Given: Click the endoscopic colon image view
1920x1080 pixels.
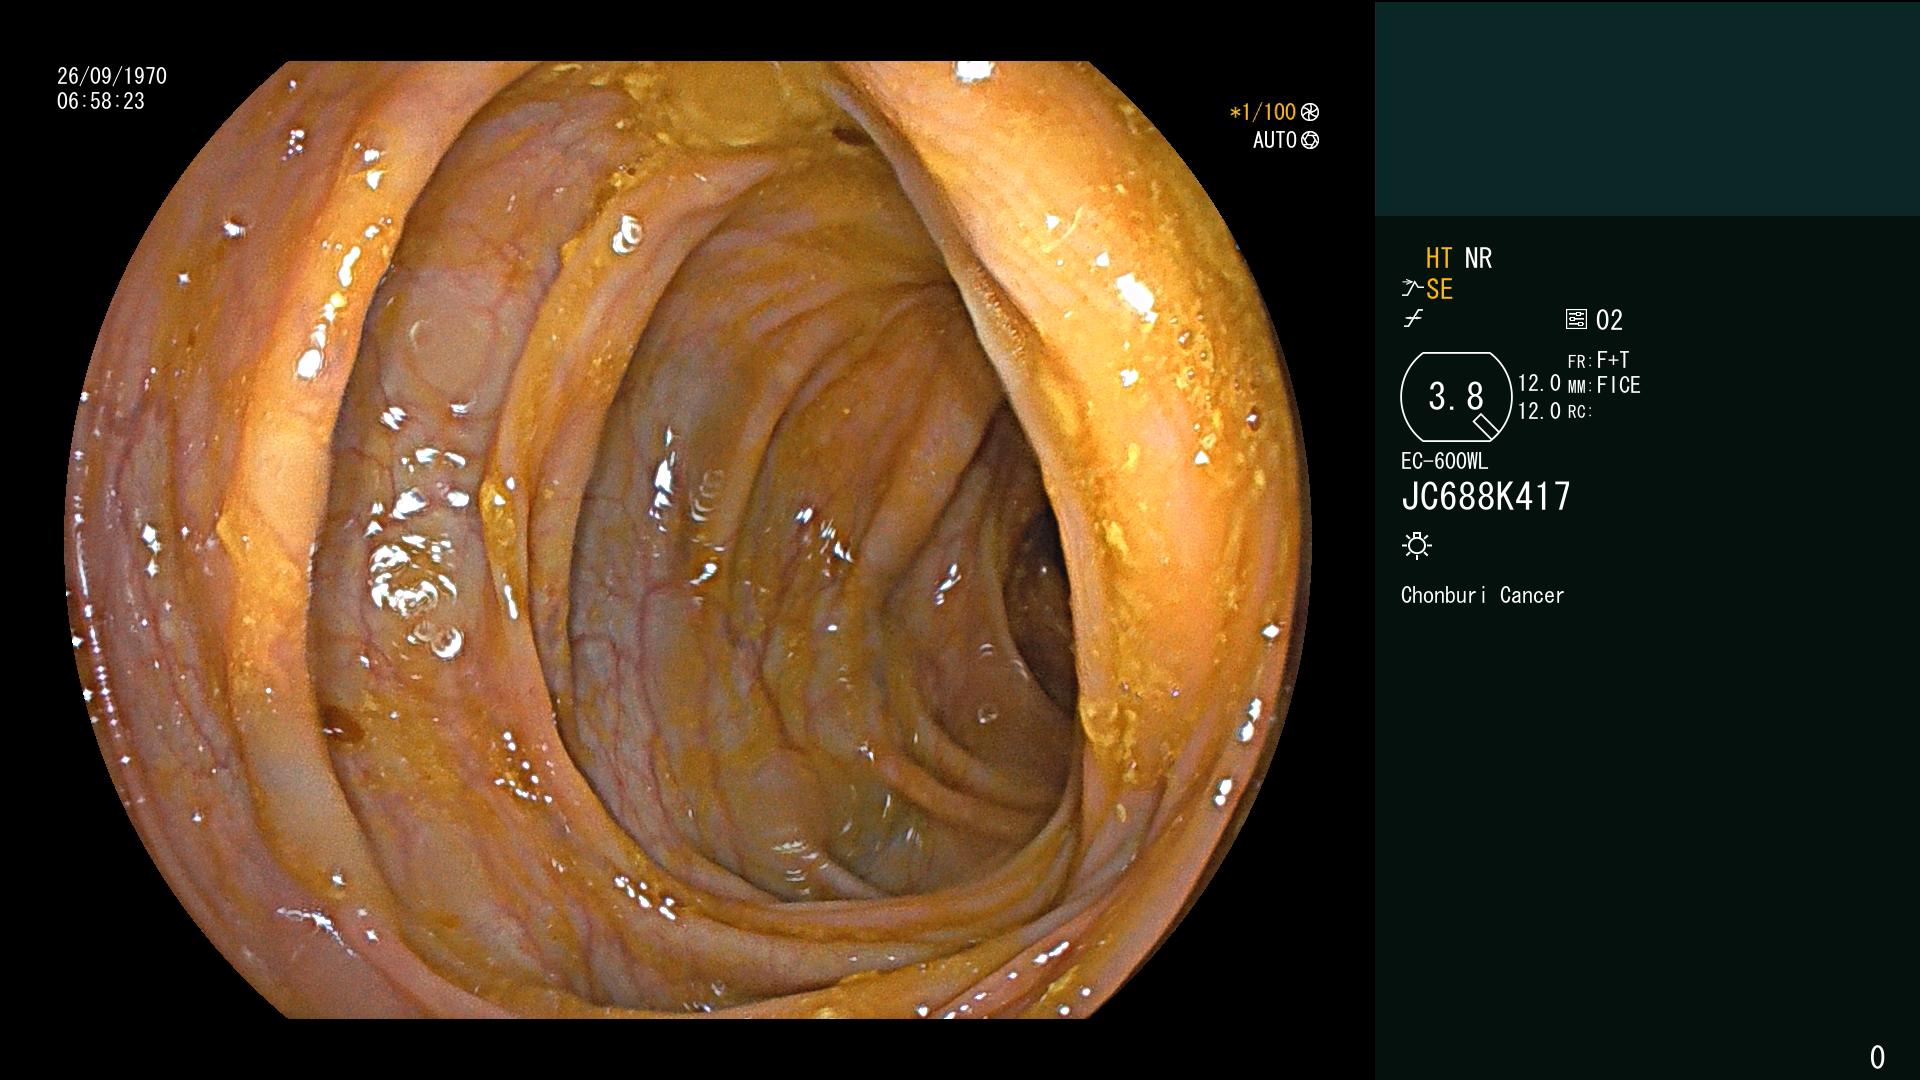Looking at the screenshot, I should point(688,540).
